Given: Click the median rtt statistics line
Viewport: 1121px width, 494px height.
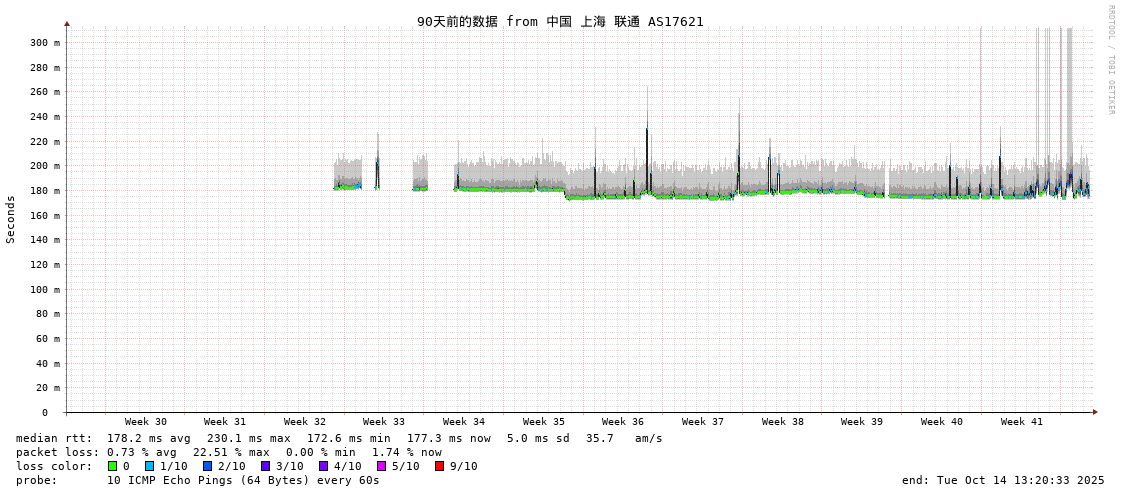Looking at the screenshot, I should [339, 438].
